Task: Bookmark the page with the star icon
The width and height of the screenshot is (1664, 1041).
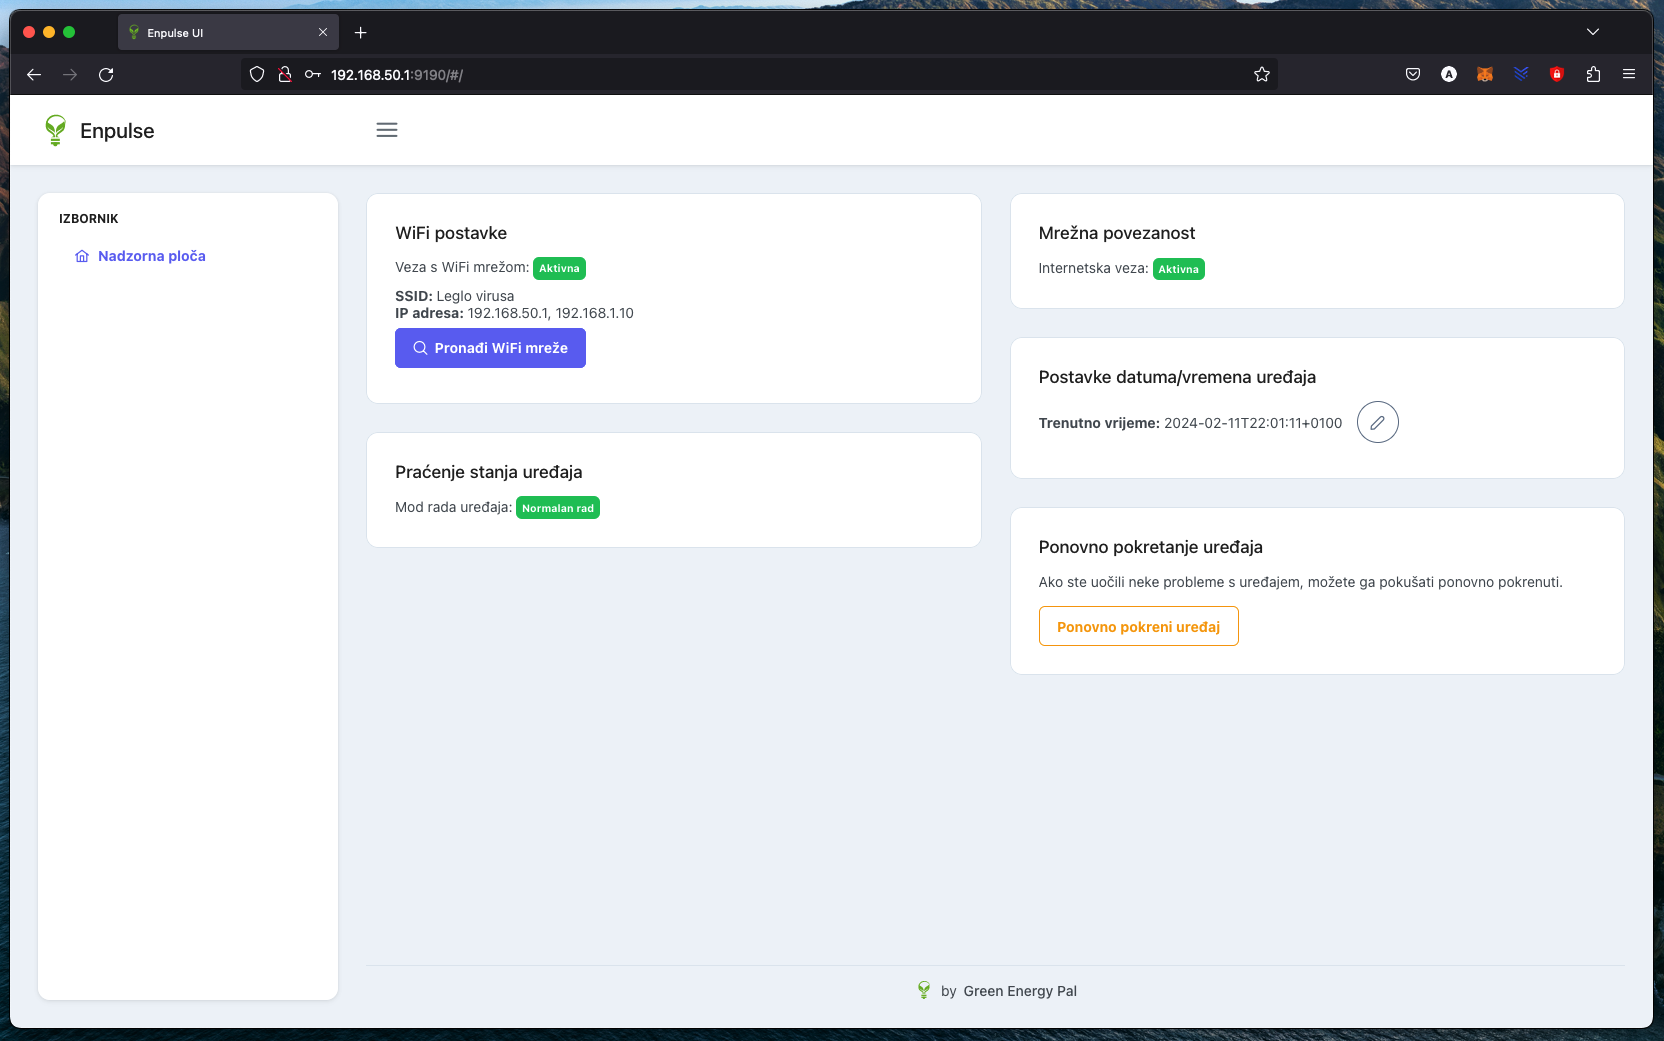Action: tap(1261, 74)
